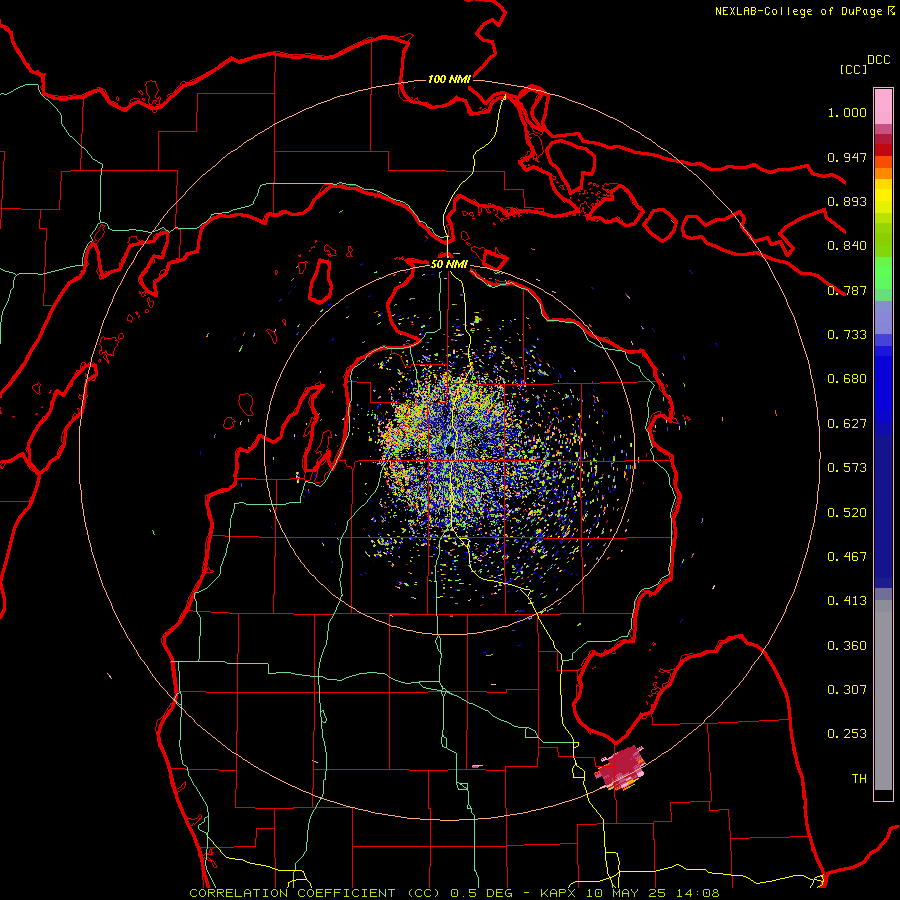Image resolution: width=900 pixels, height=900 pixels.
Task: Click the 0.467 scale value
Action: (847, 557)
